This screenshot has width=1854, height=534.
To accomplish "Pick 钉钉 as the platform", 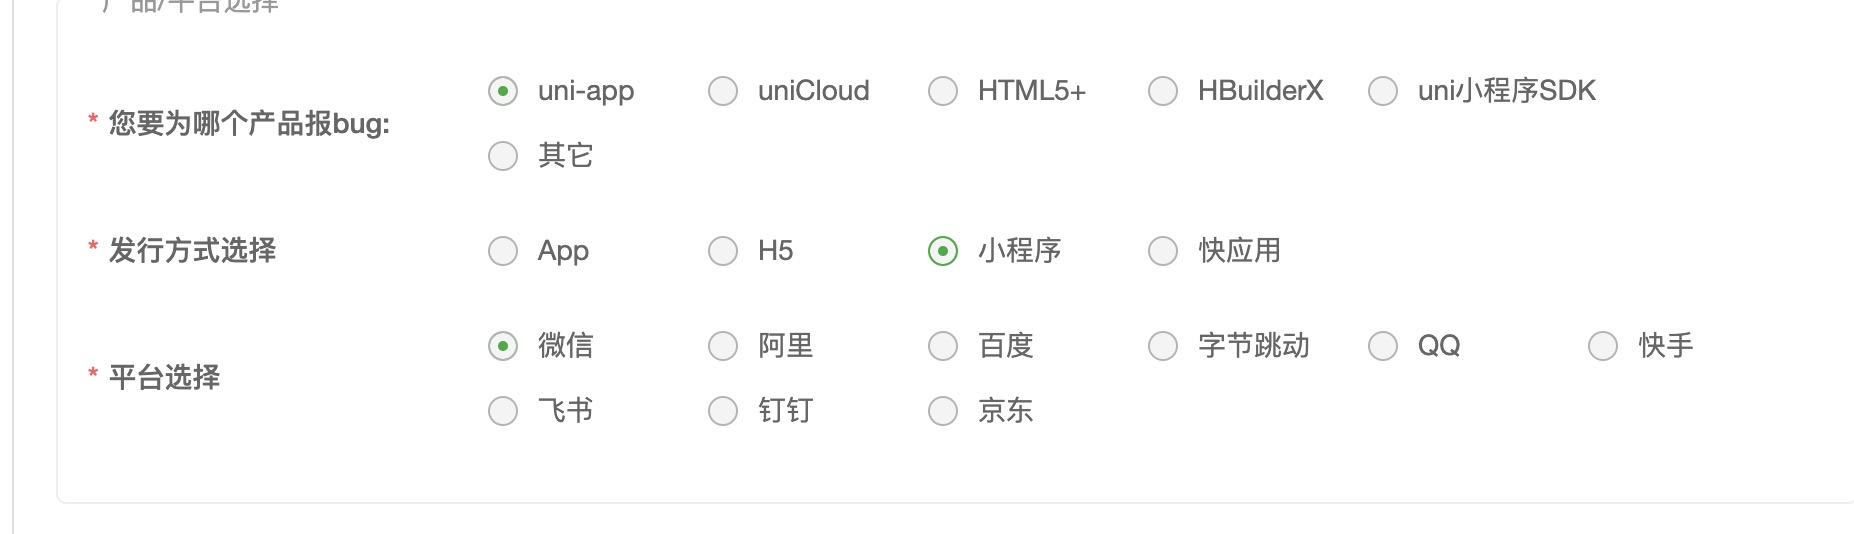I will pos(723,411).
